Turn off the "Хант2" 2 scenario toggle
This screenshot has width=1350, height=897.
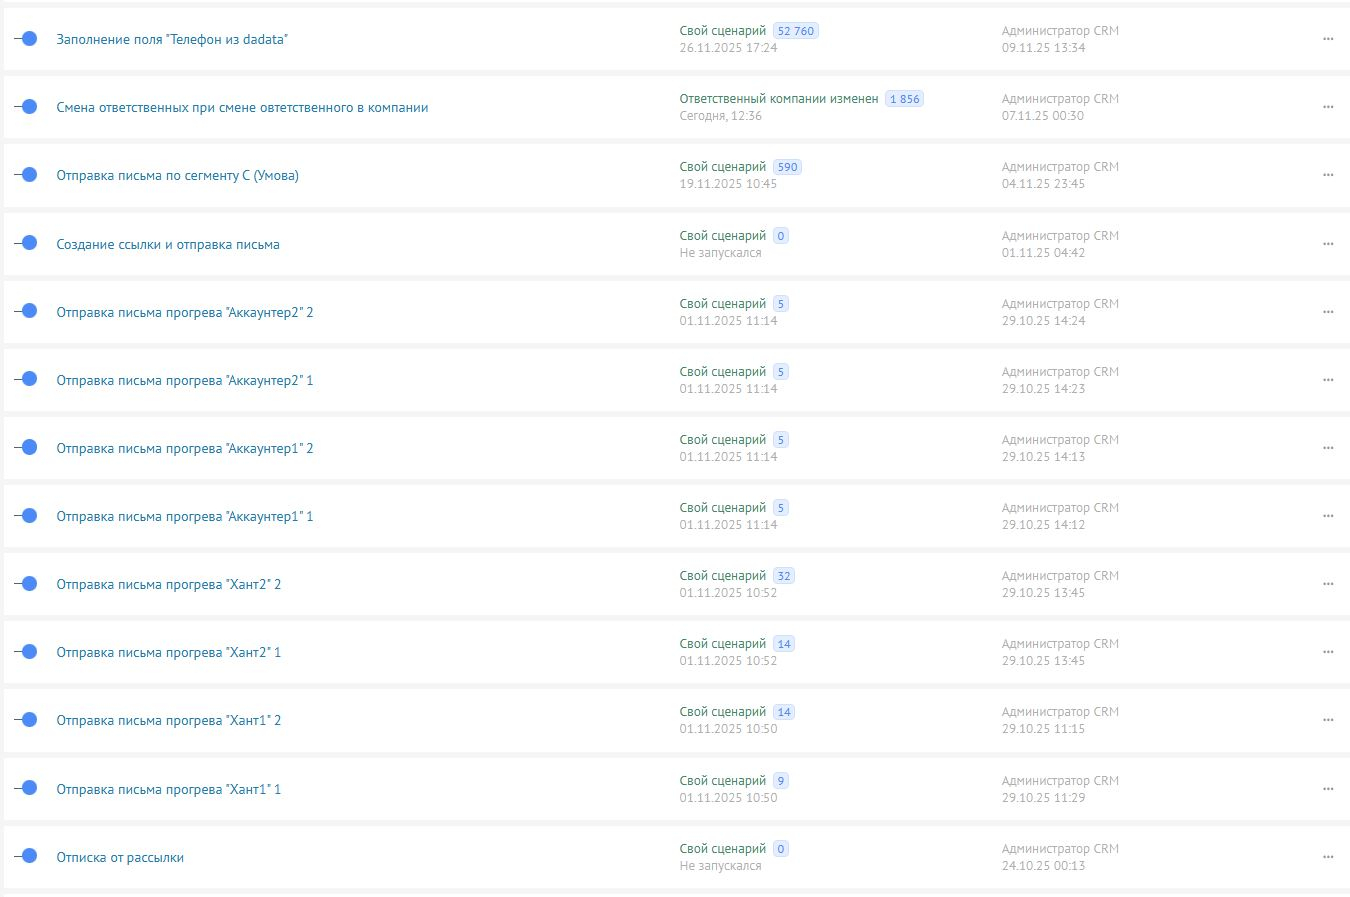(x=27, y=583)
